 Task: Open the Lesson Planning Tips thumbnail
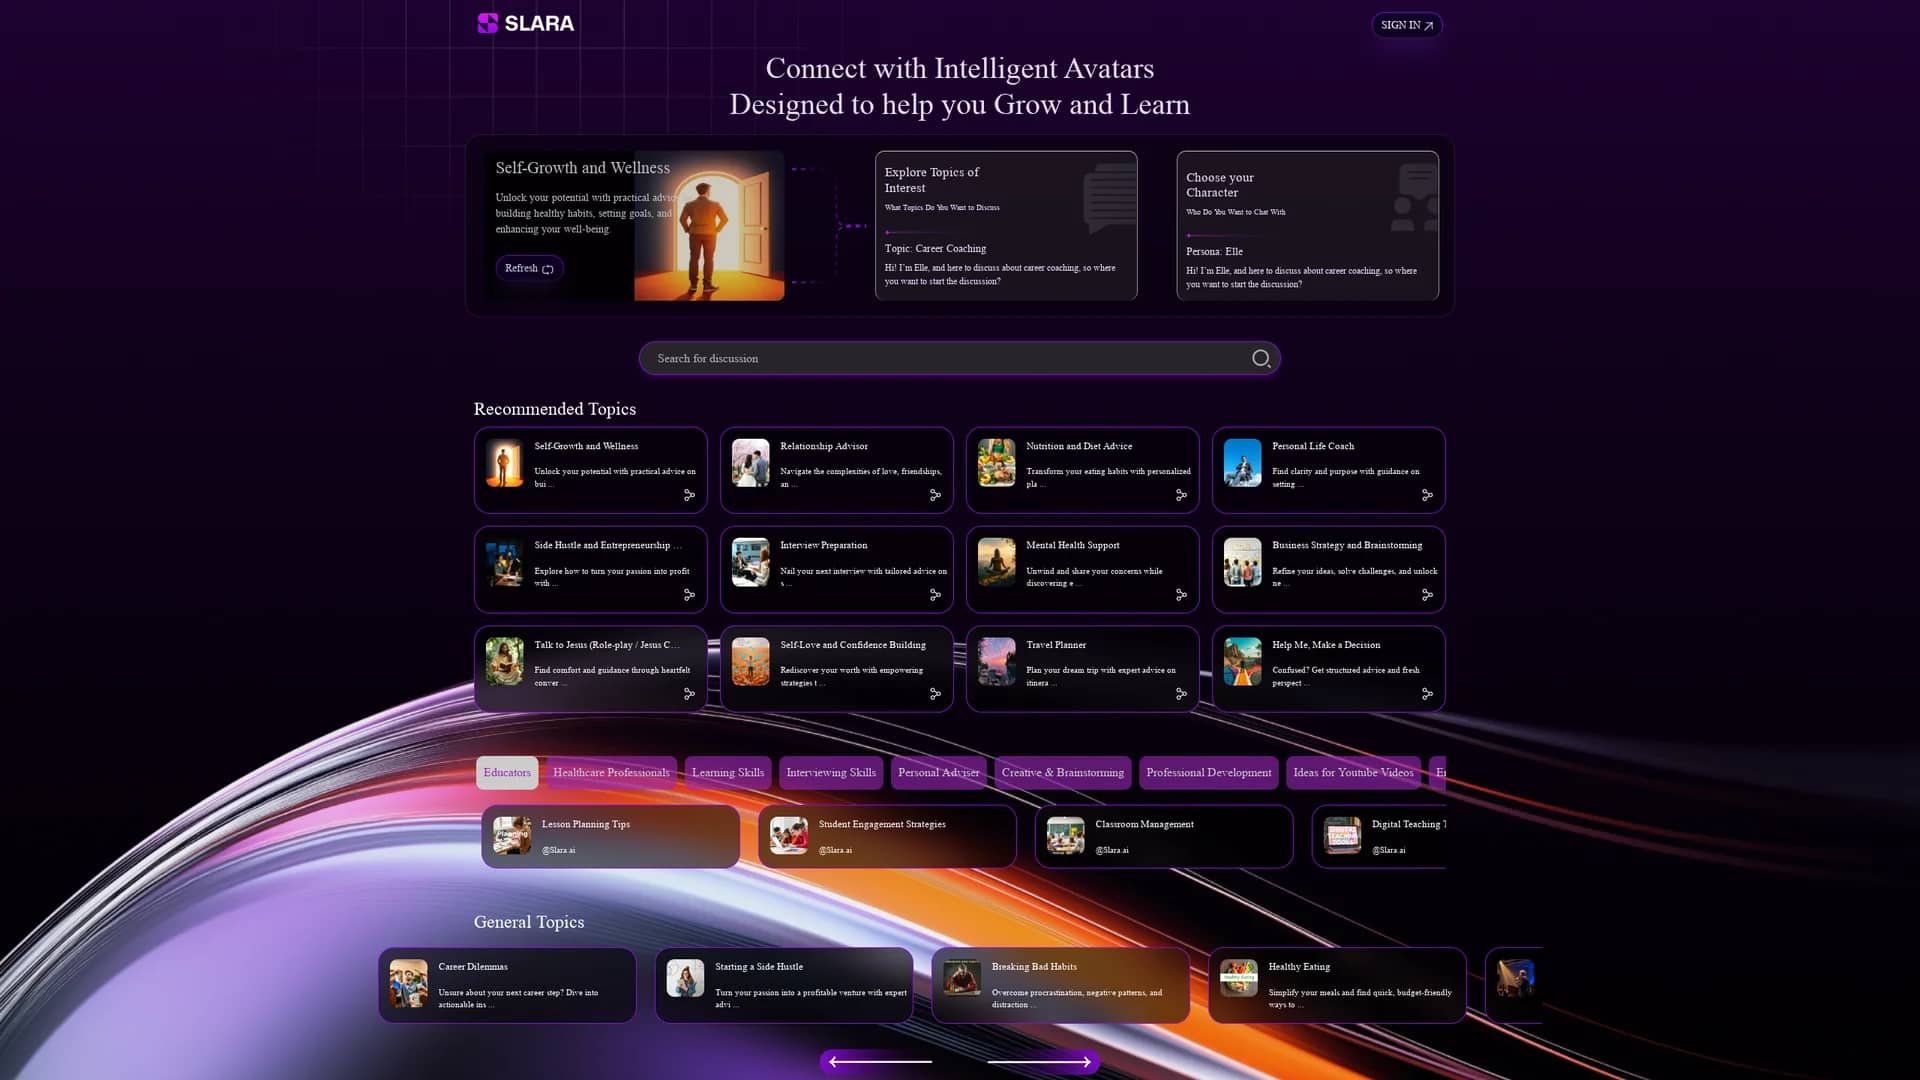click(512, 836)
